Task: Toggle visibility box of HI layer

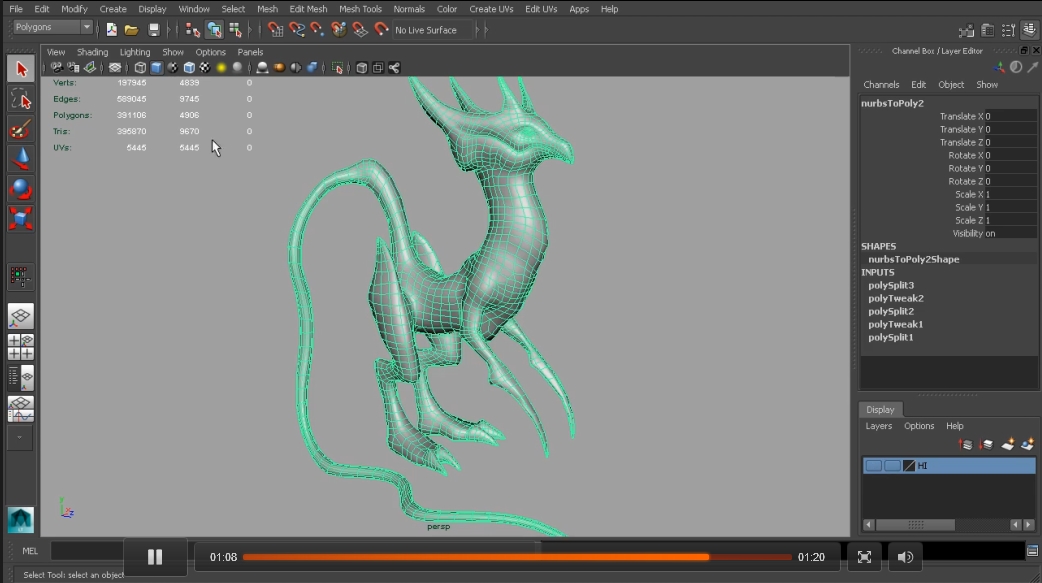Action: click(873, 466)
